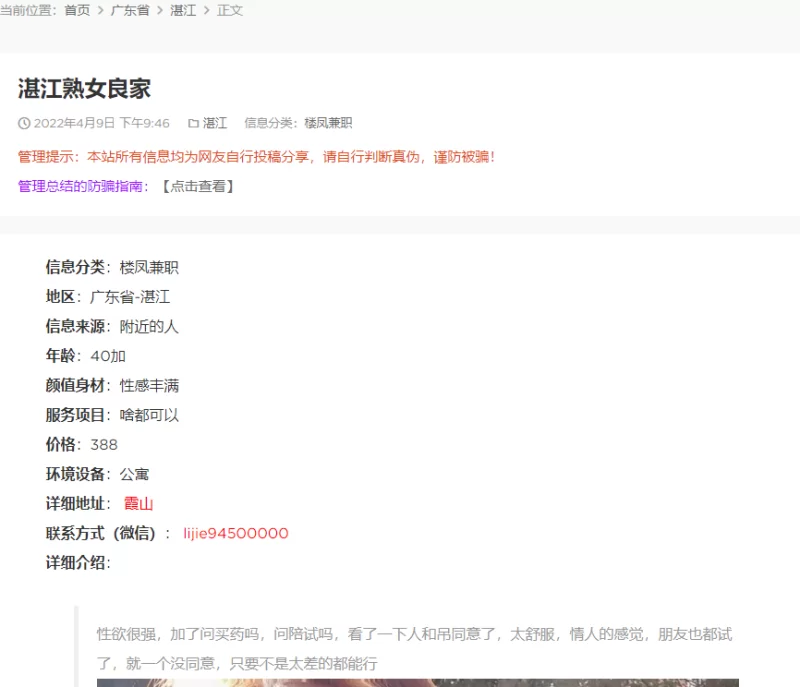Click the chevron after 首页 breadcrumb
This screenshot has width=800, height=687.
pos(100,10)
